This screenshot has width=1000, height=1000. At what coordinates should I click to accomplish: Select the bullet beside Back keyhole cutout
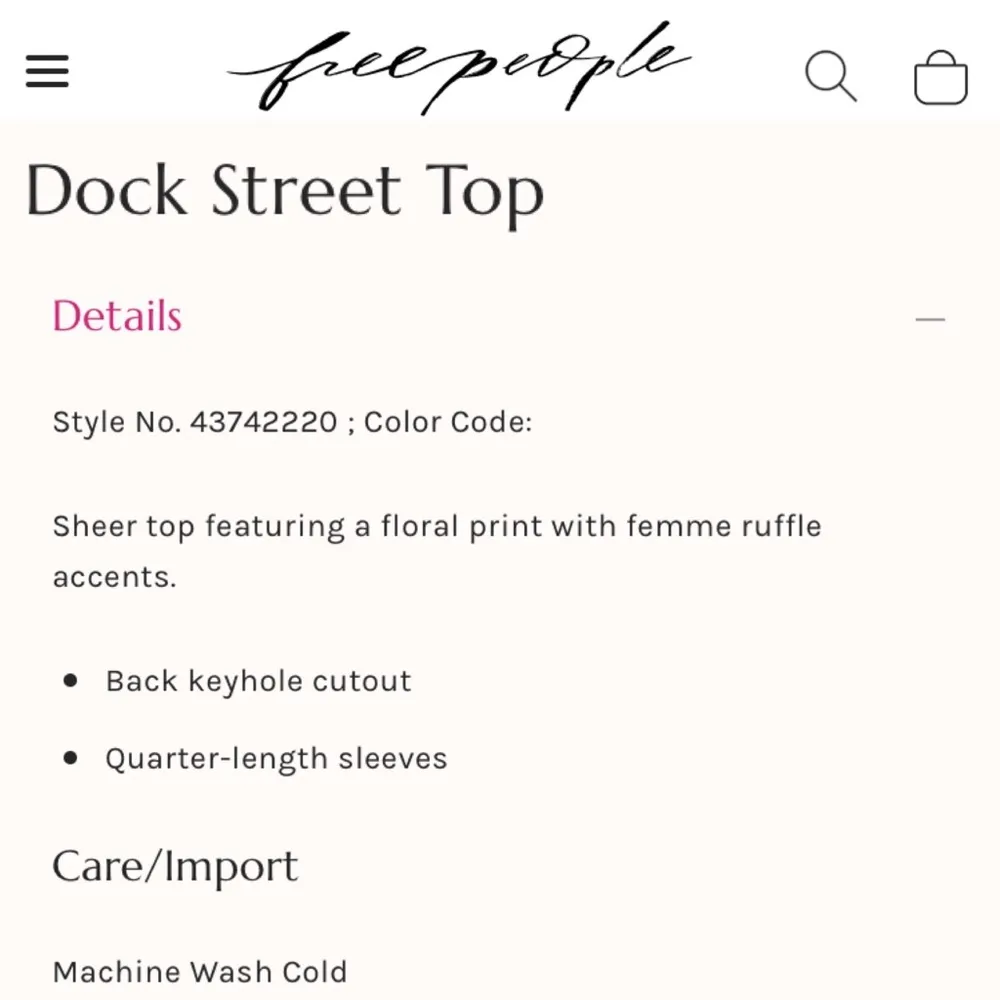click(68, 680)
